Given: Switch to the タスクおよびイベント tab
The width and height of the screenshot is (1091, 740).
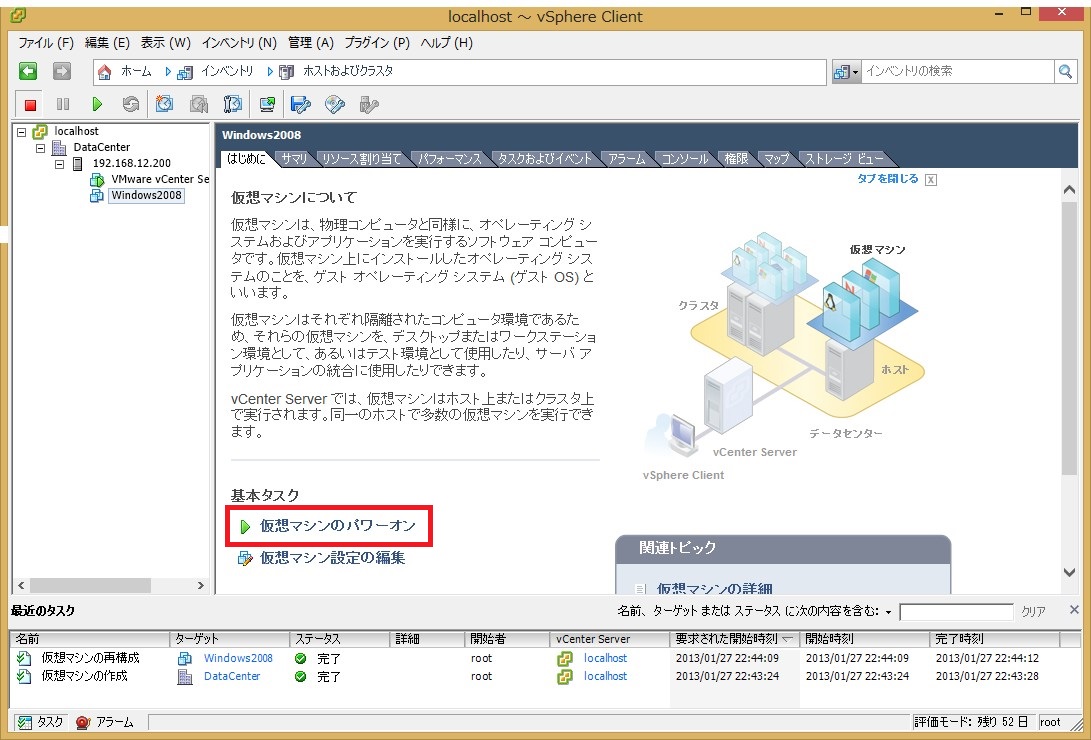Looking at the screenshot, I should 545,159.
